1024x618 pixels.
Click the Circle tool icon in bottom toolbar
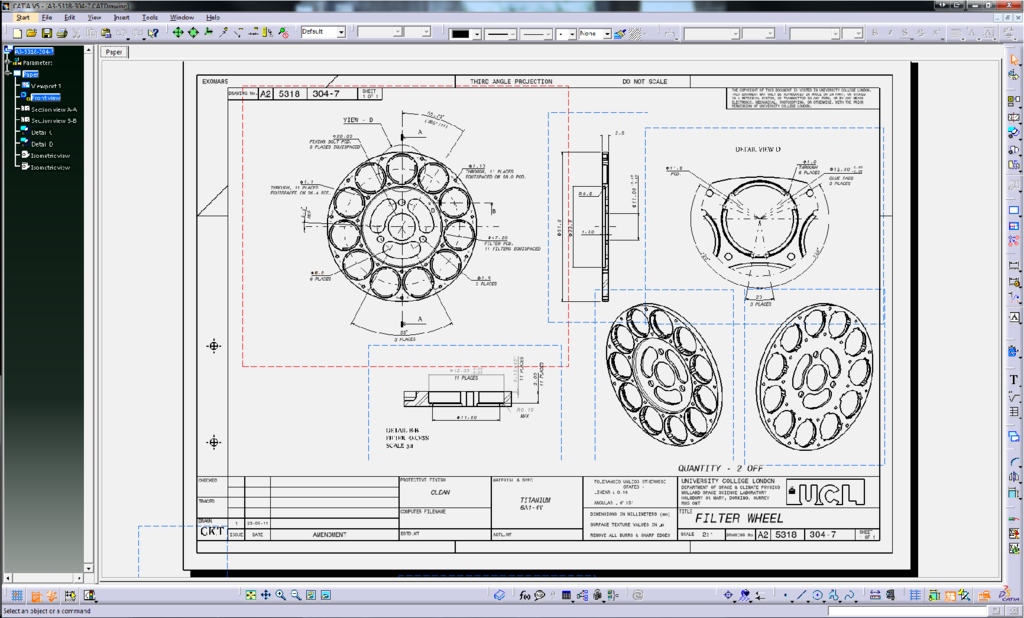(817, 595)
